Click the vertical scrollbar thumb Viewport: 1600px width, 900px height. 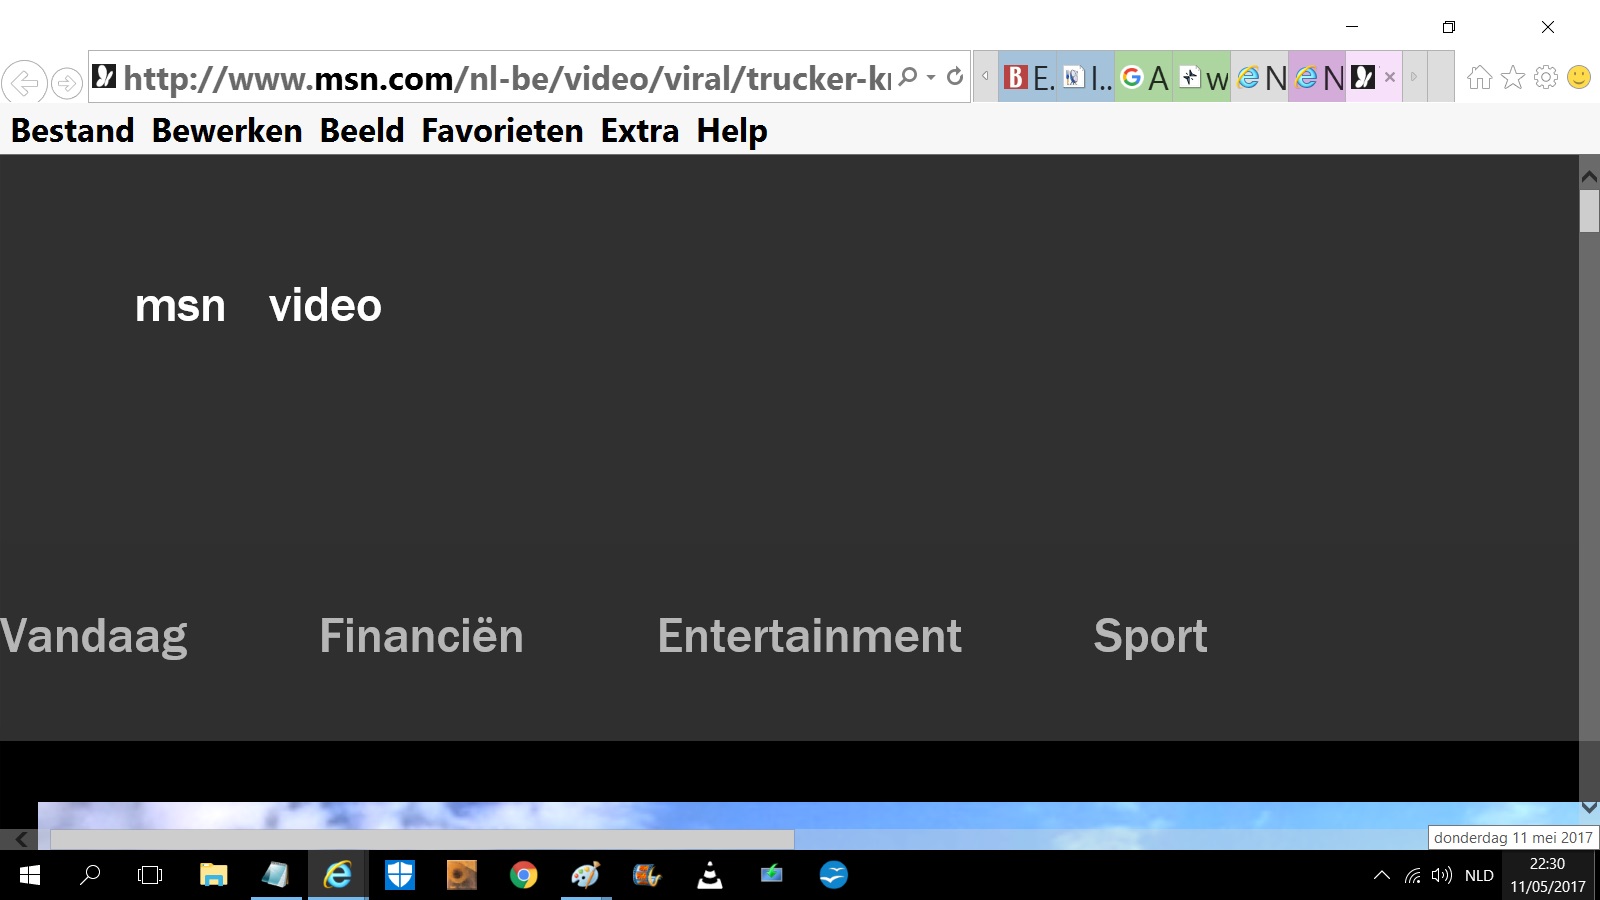point(1589,210)
